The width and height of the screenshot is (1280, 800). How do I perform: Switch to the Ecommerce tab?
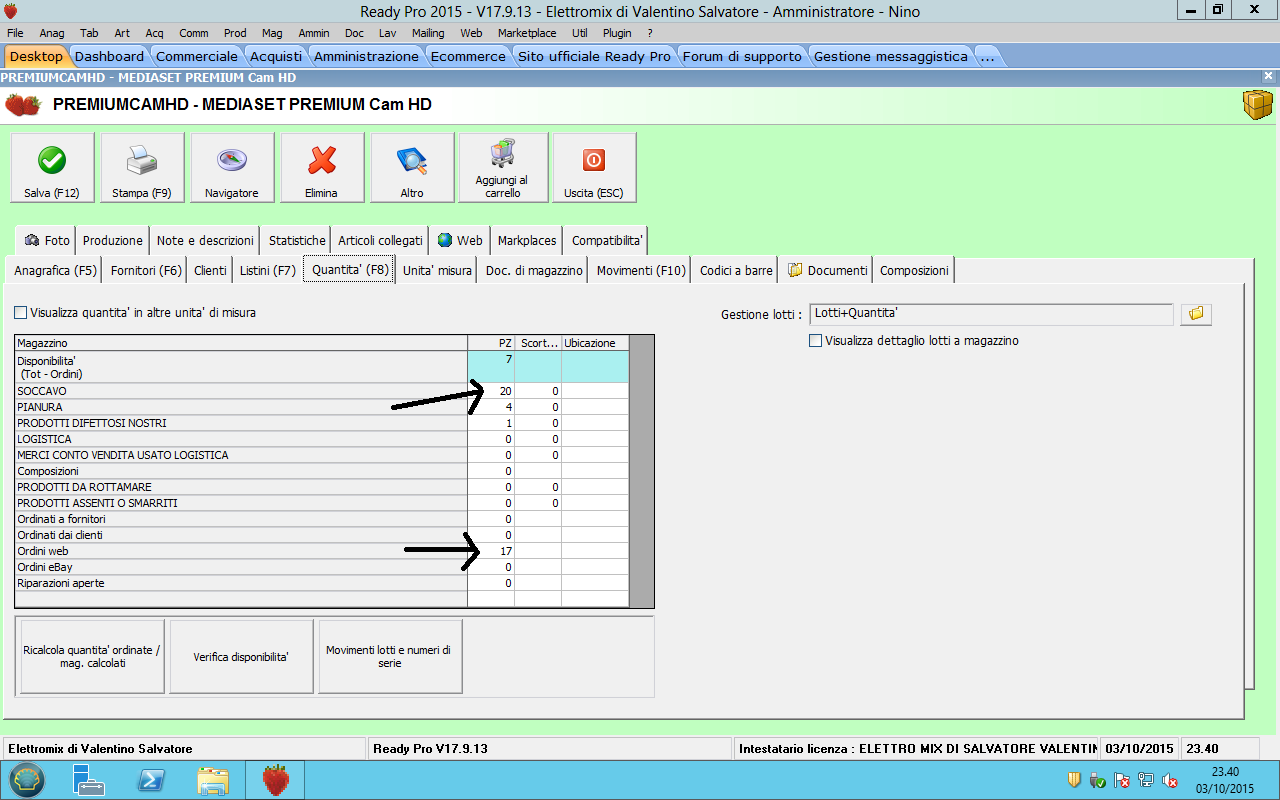coord(469,57)
